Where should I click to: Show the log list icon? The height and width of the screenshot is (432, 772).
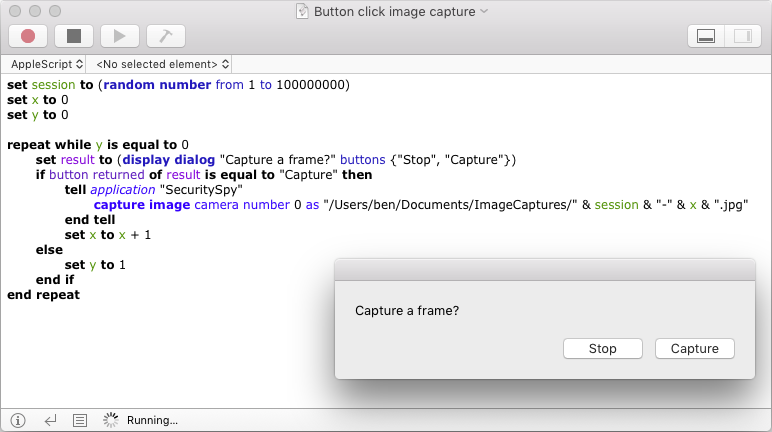80,420
